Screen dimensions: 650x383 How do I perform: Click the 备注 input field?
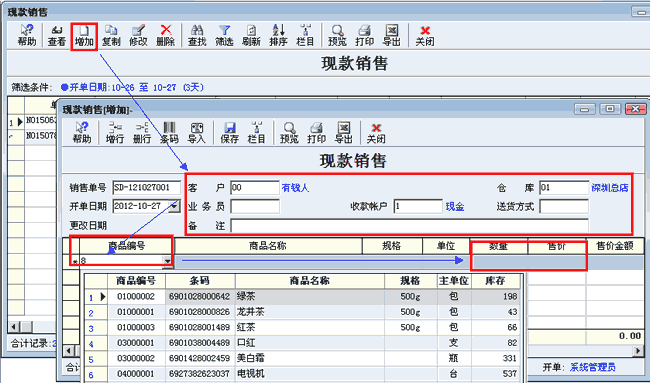[x=410, y=226]
